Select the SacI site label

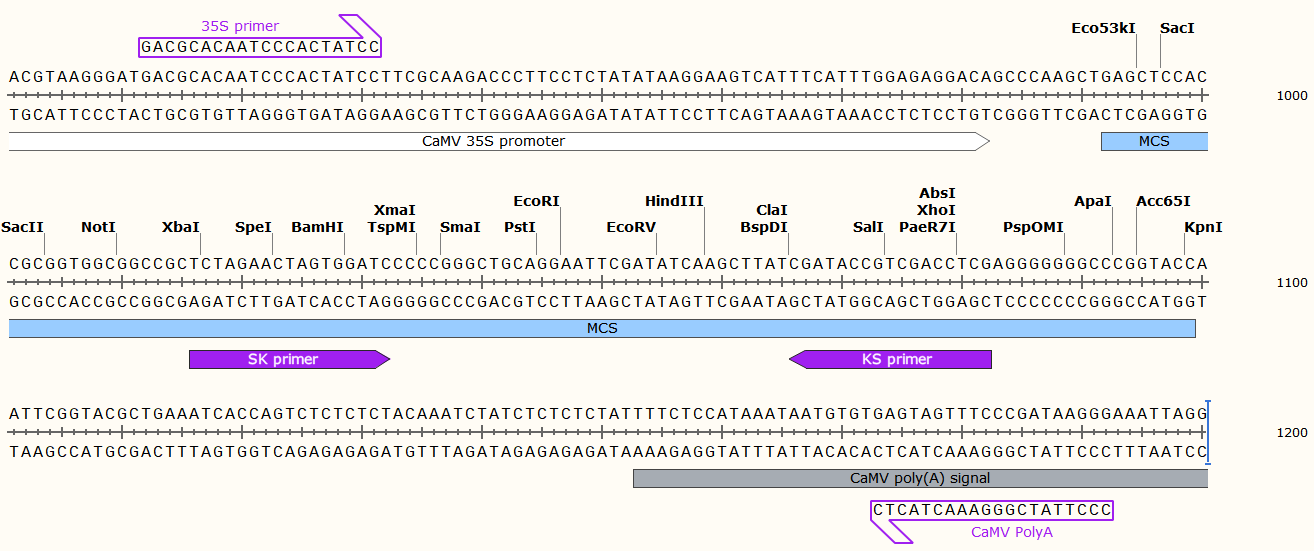1177,28
